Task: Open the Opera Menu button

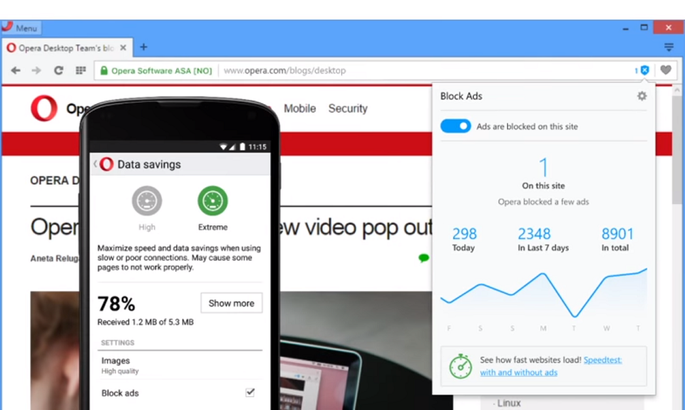Action: pos(21,28)
